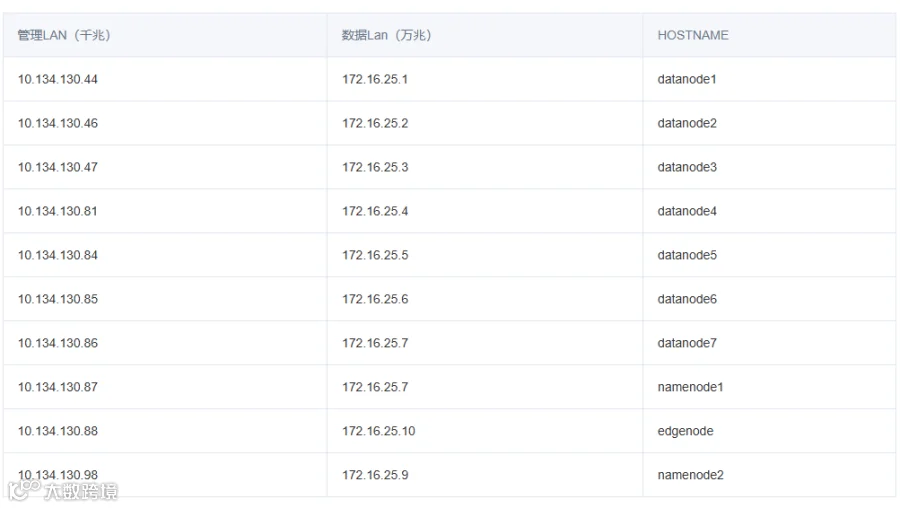Select the 10.134.130.44 cell
Screen dimensions: 900x508
[165, 79]
